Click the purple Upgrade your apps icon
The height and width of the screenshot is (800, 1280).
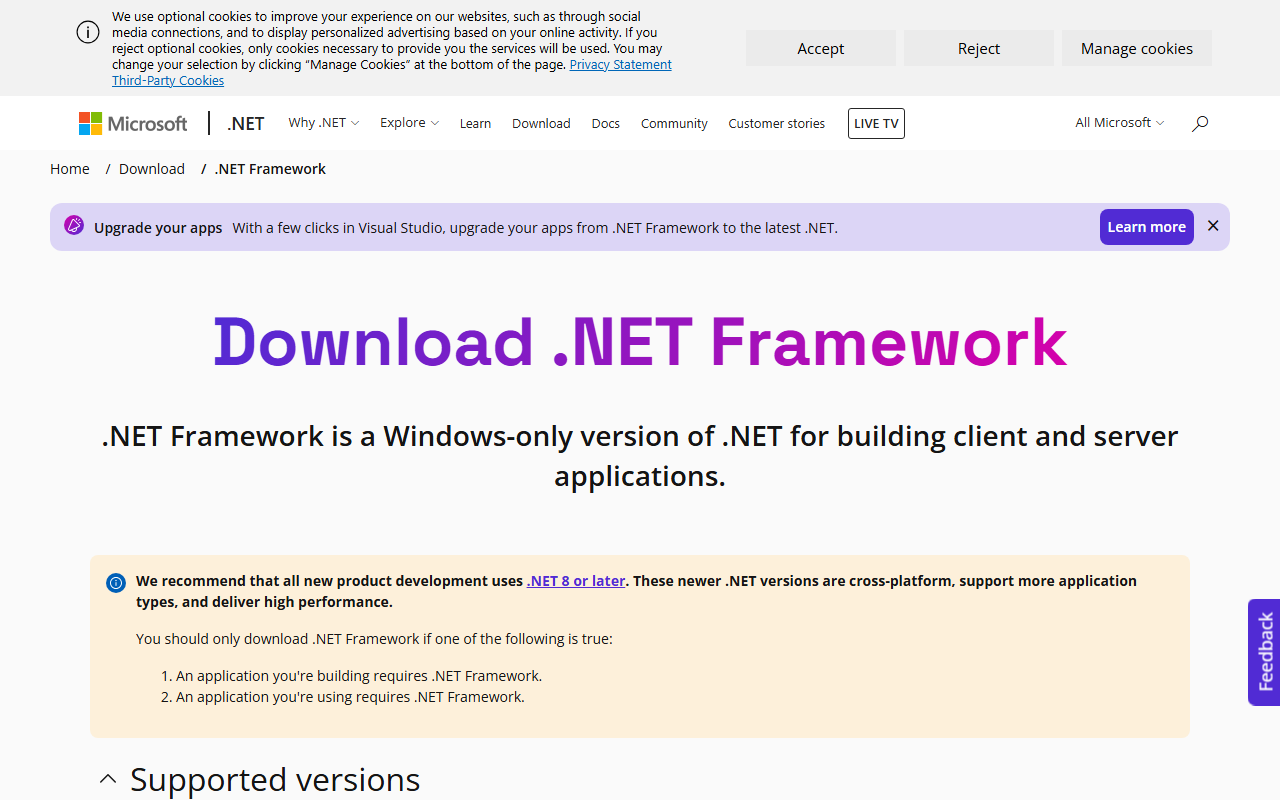(74, 226)
